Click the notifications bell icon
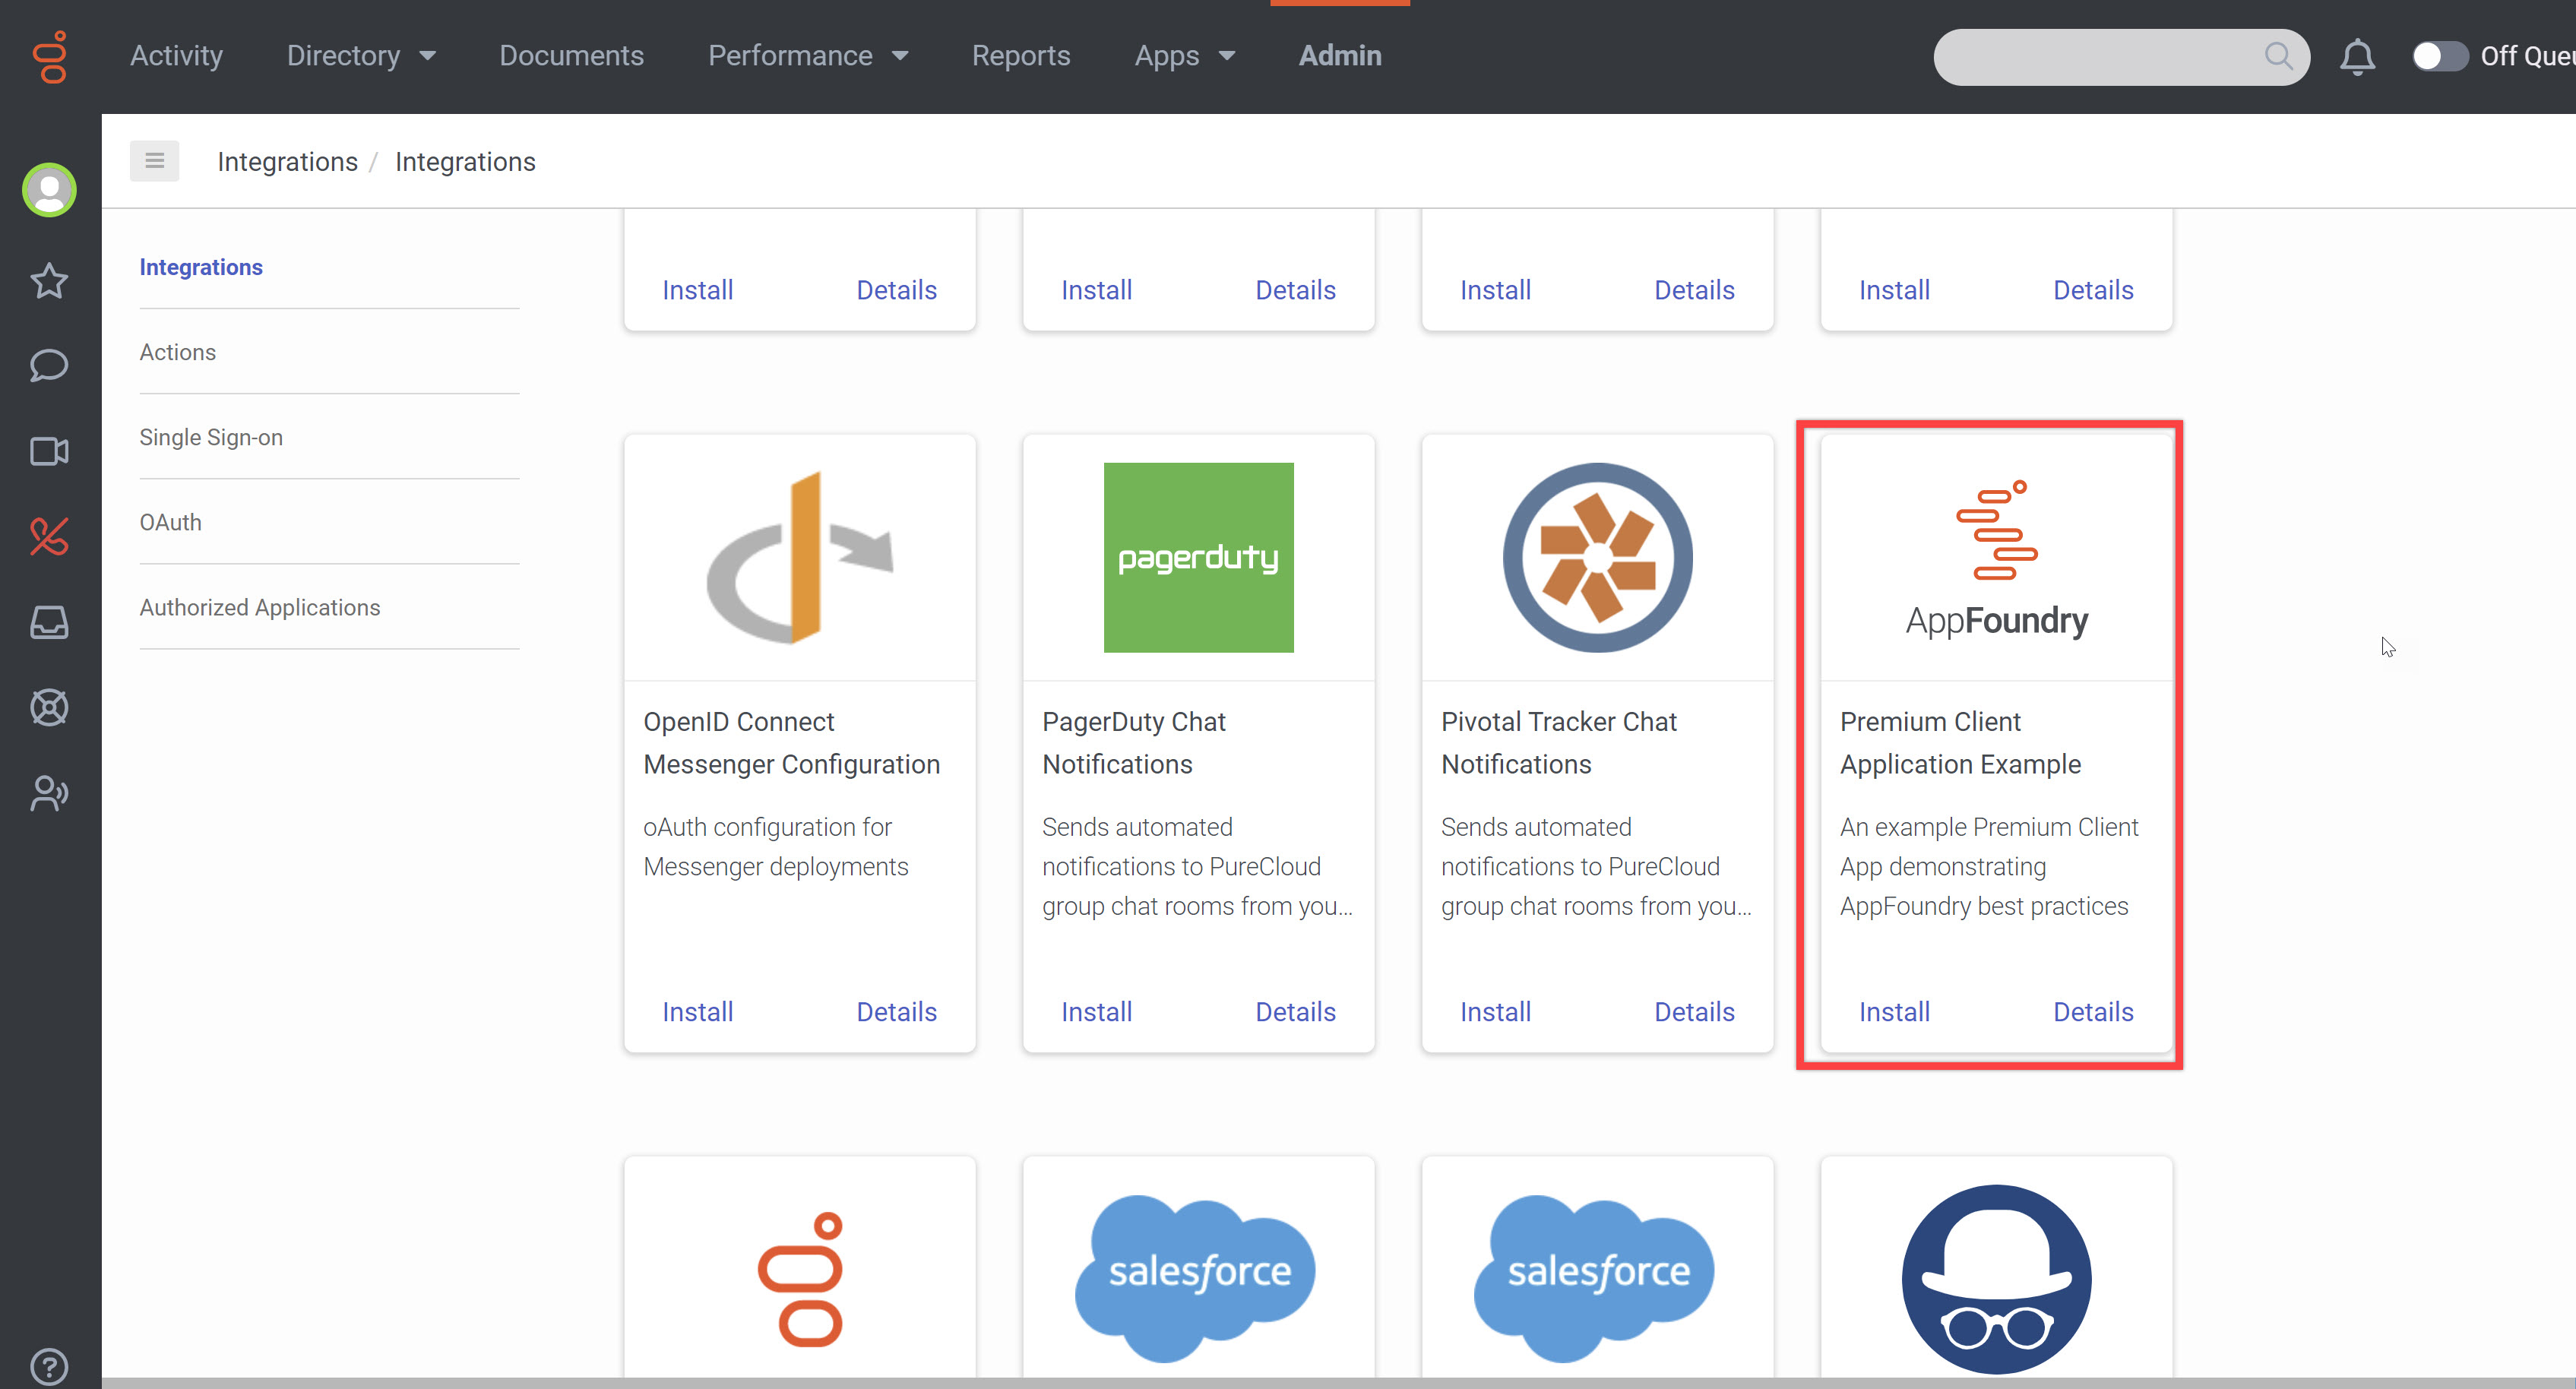 pos(2357,57)
